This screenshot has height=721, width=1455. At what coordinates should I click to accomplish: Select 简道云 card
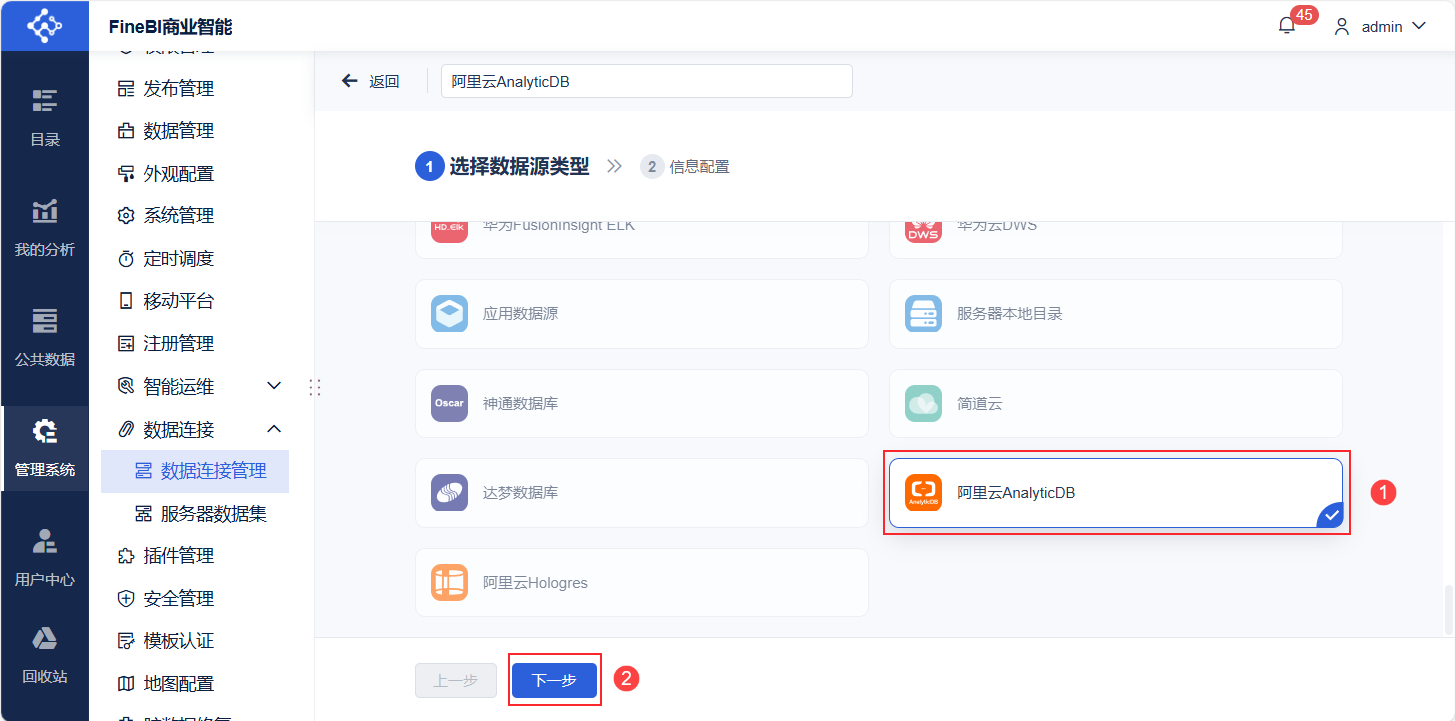click(1115, 404)
